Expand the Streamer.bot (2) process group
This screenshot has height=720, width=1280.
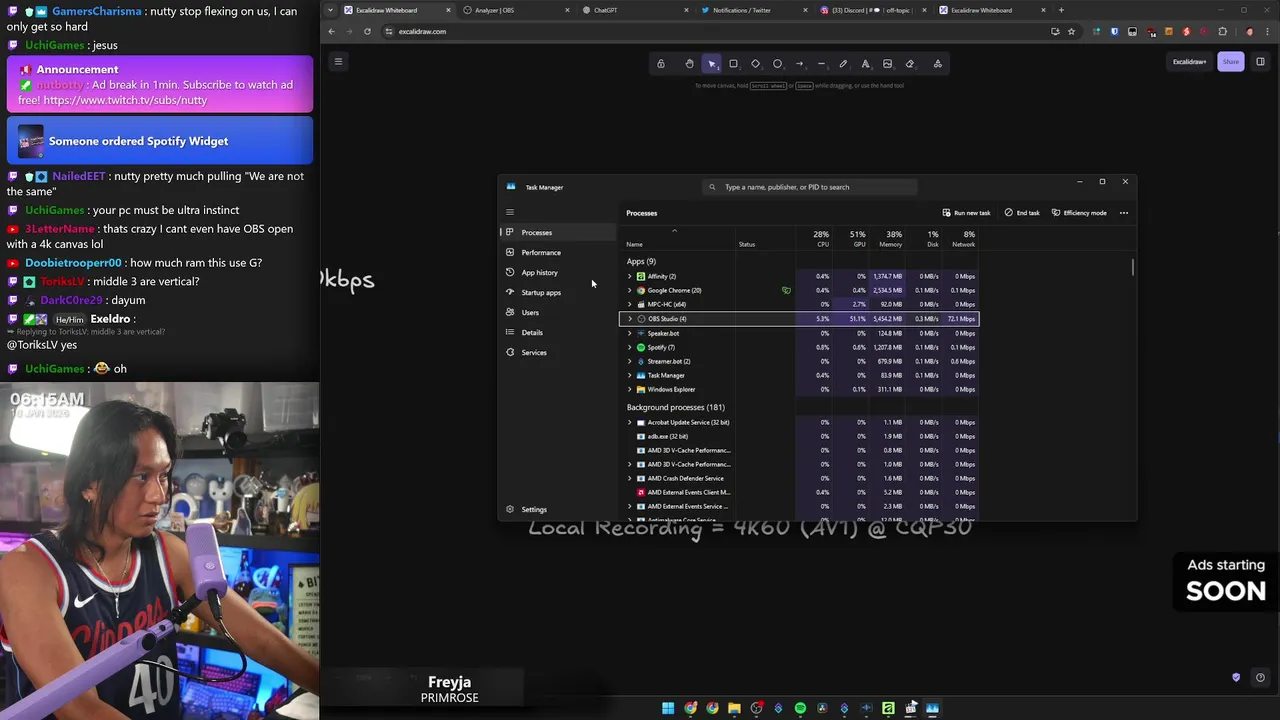click(x=630, y=361)
